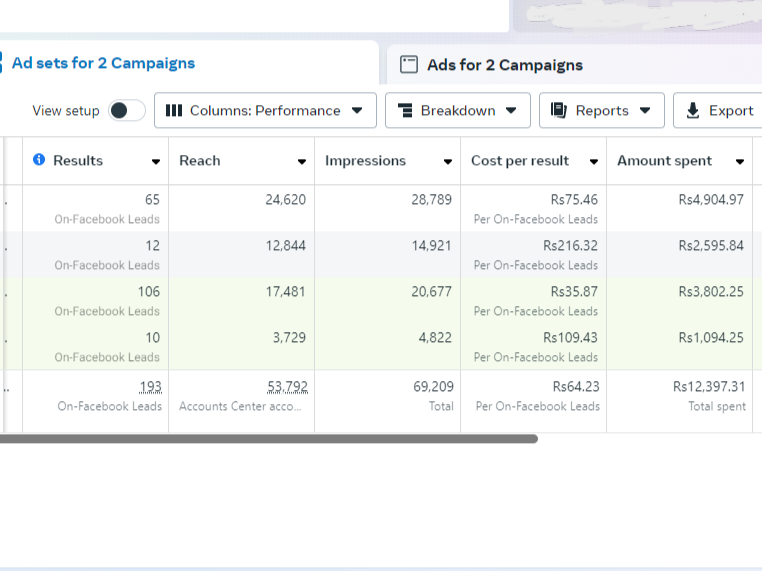Click the Amount spent column header

[x=665, y=161]
